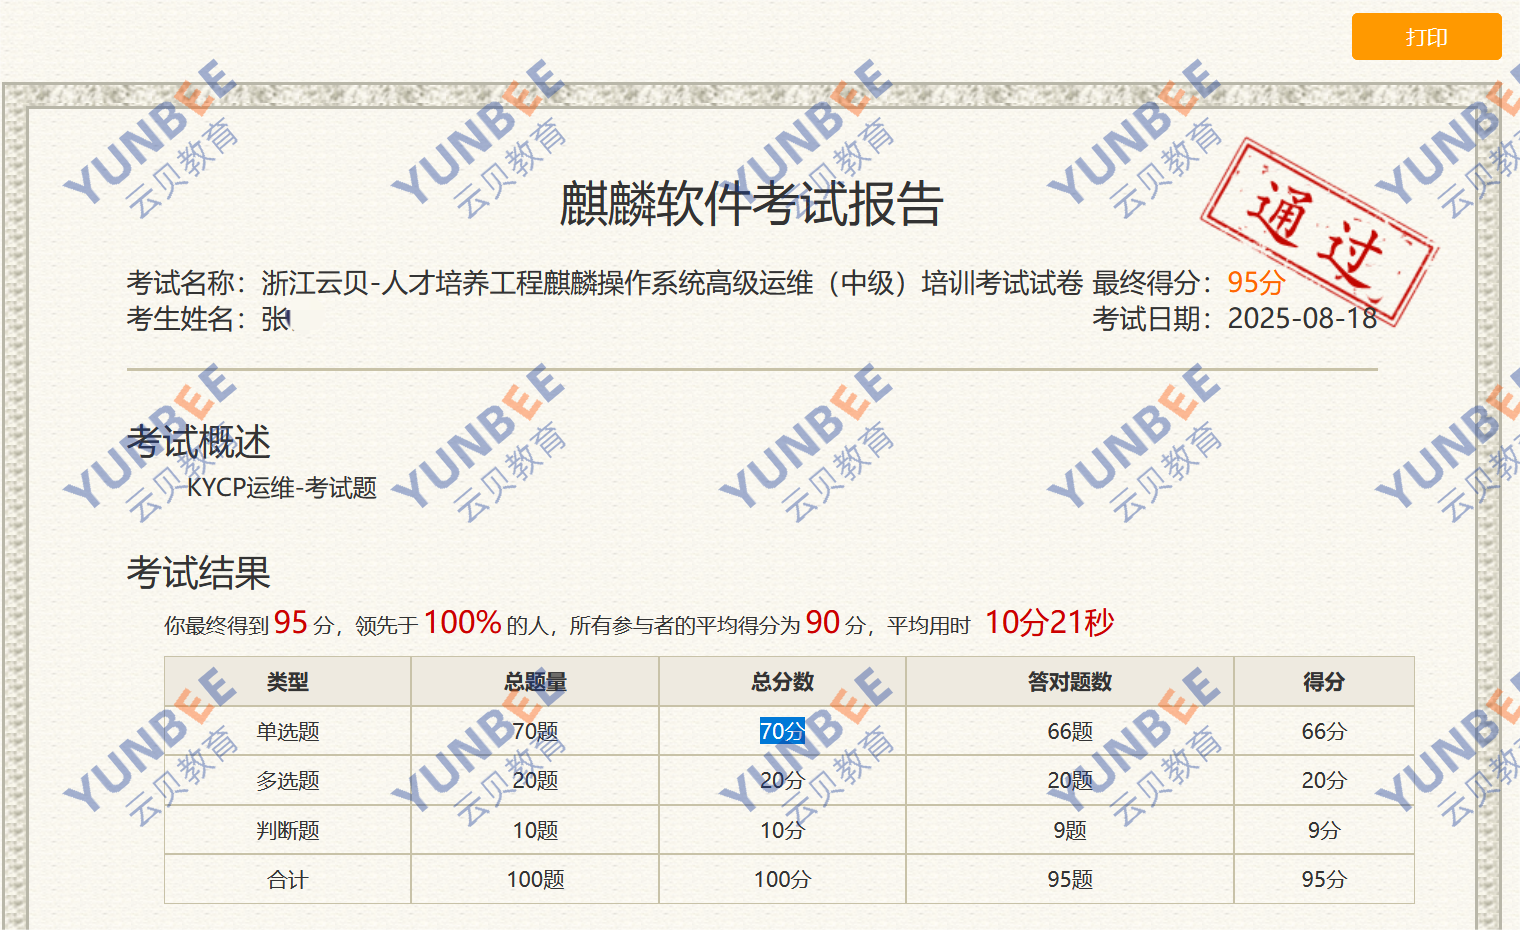Click the 总题量 column header
This screenshot has width=1520, height=930.
(535, 682)
